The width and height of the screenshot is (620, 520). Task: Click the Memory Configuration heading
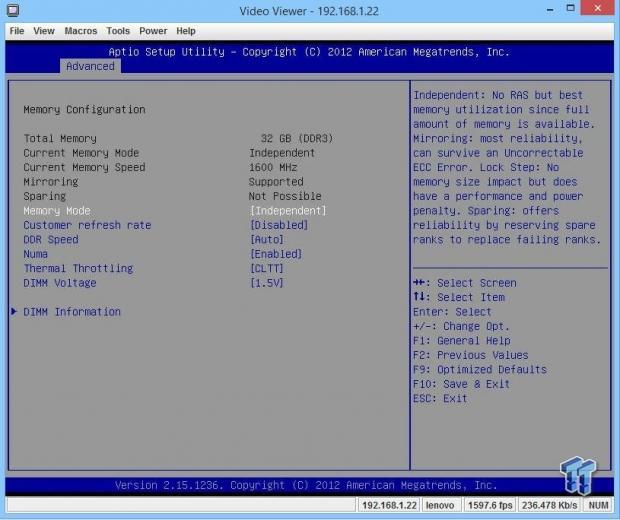click(84, 109)
